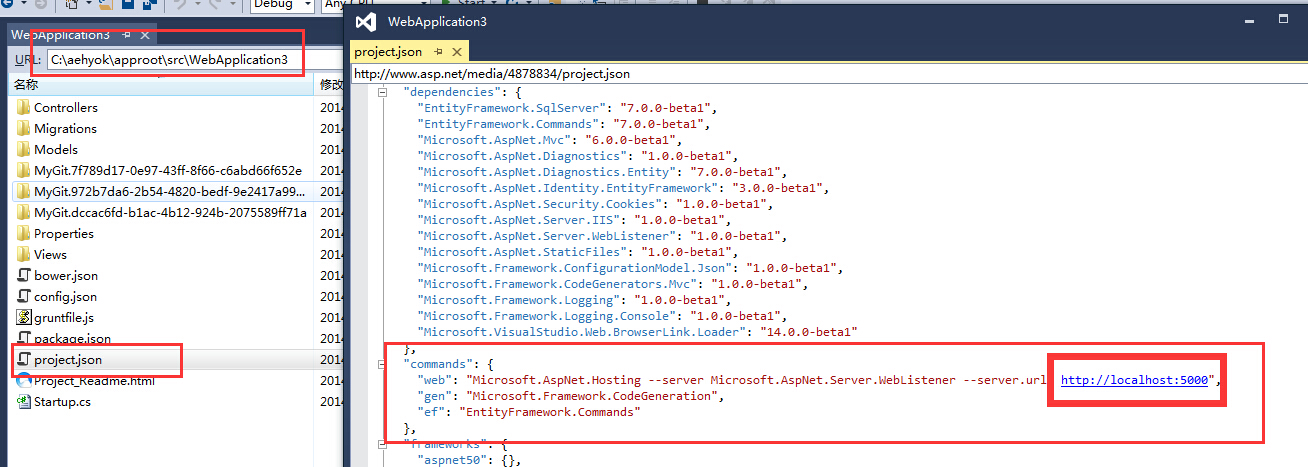Click the "Microsoft.Framework.Logging.Console" line
Viewport: 1308px width, 467px height.
[602, 316]
